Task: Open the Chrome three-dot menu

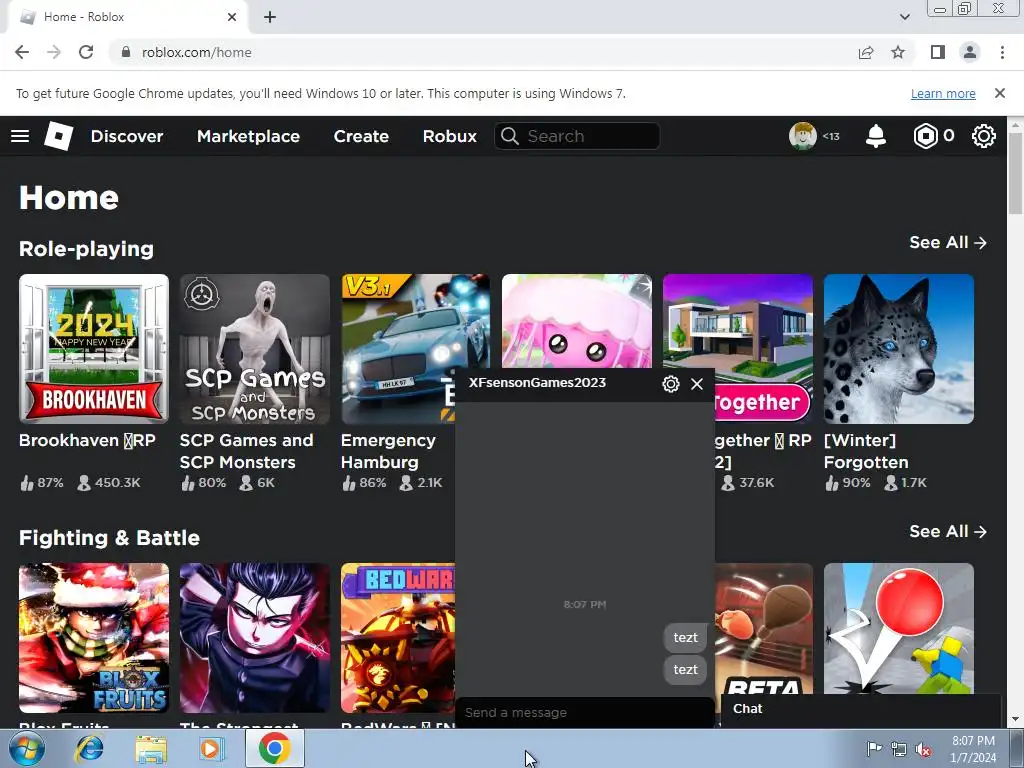Action: (x=1002, y=52)
